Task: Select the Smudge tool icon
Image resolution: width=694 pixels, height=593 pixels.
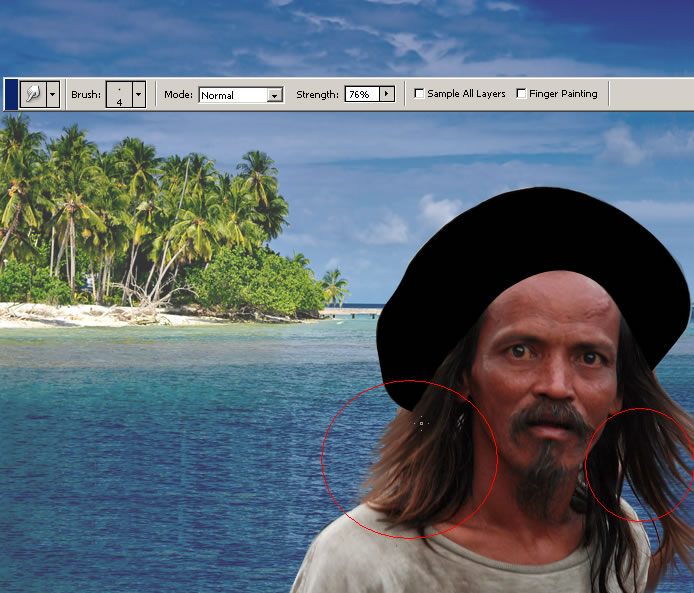Action: click(x=33, y=94)
